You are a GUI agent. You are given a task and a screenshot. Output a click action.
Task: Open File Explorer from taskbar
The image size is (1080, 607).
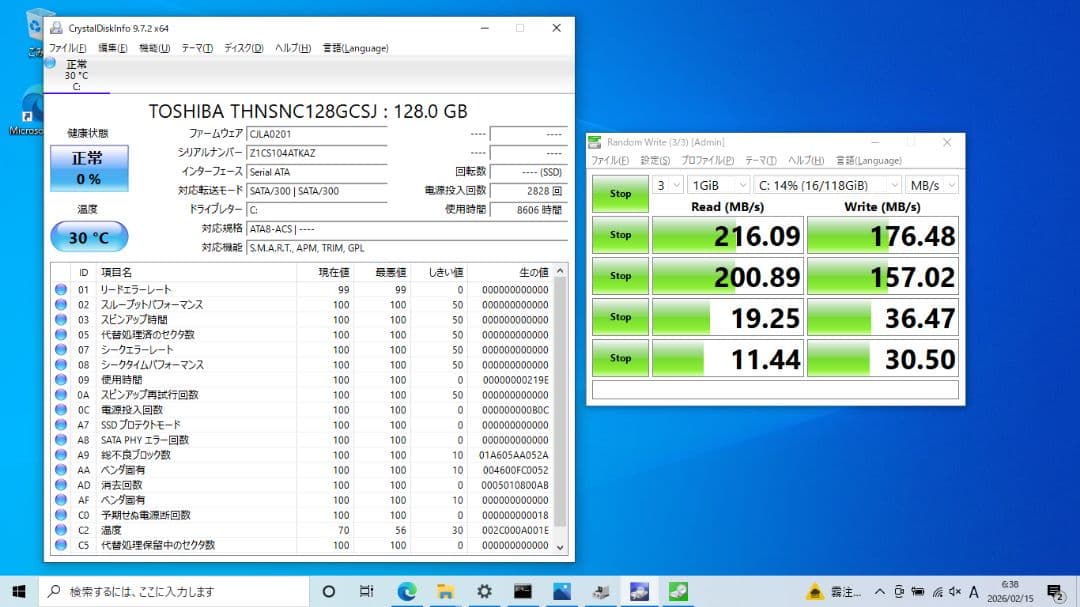(x=445, y=591)
